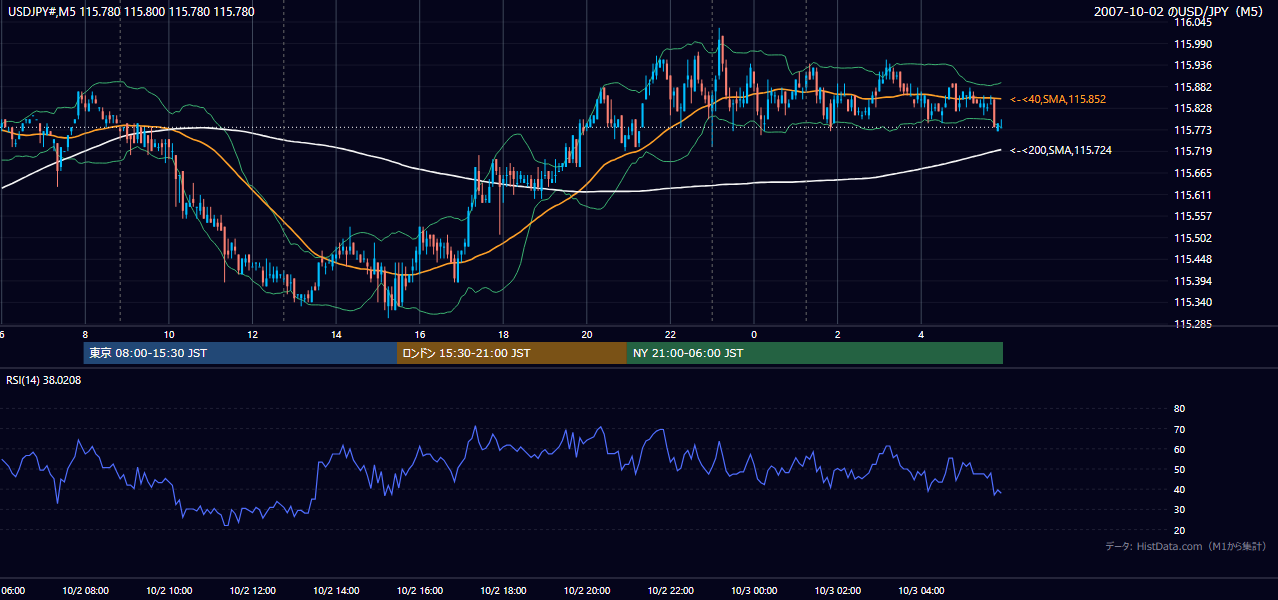Screen dimensions: 1278x600
Task: Click the 18 hour tick under price chart
Action: tap(504, 334)
